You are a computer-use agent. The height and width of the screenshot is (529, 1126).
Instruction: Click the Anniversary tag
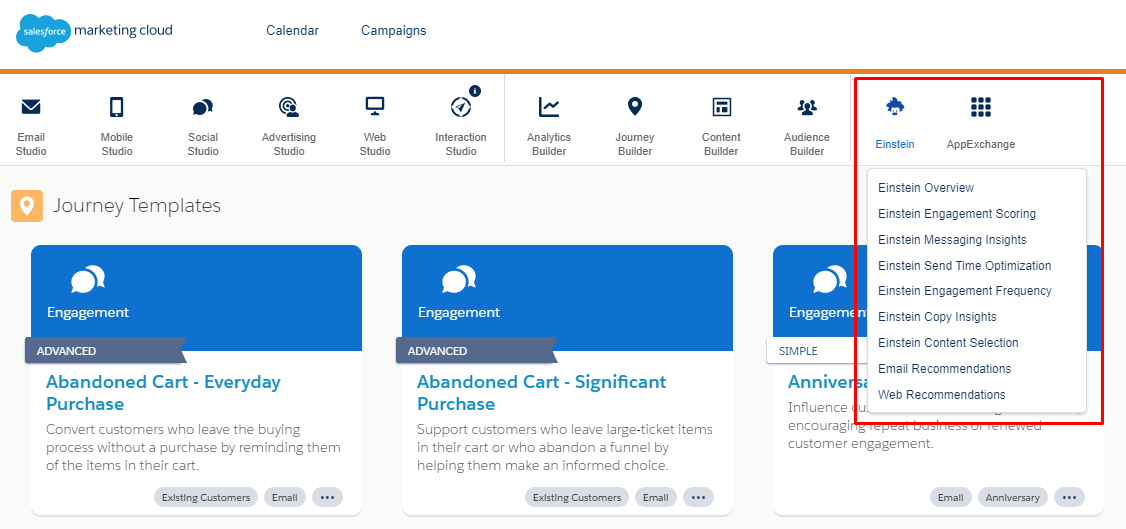[x=1013, y=497]
